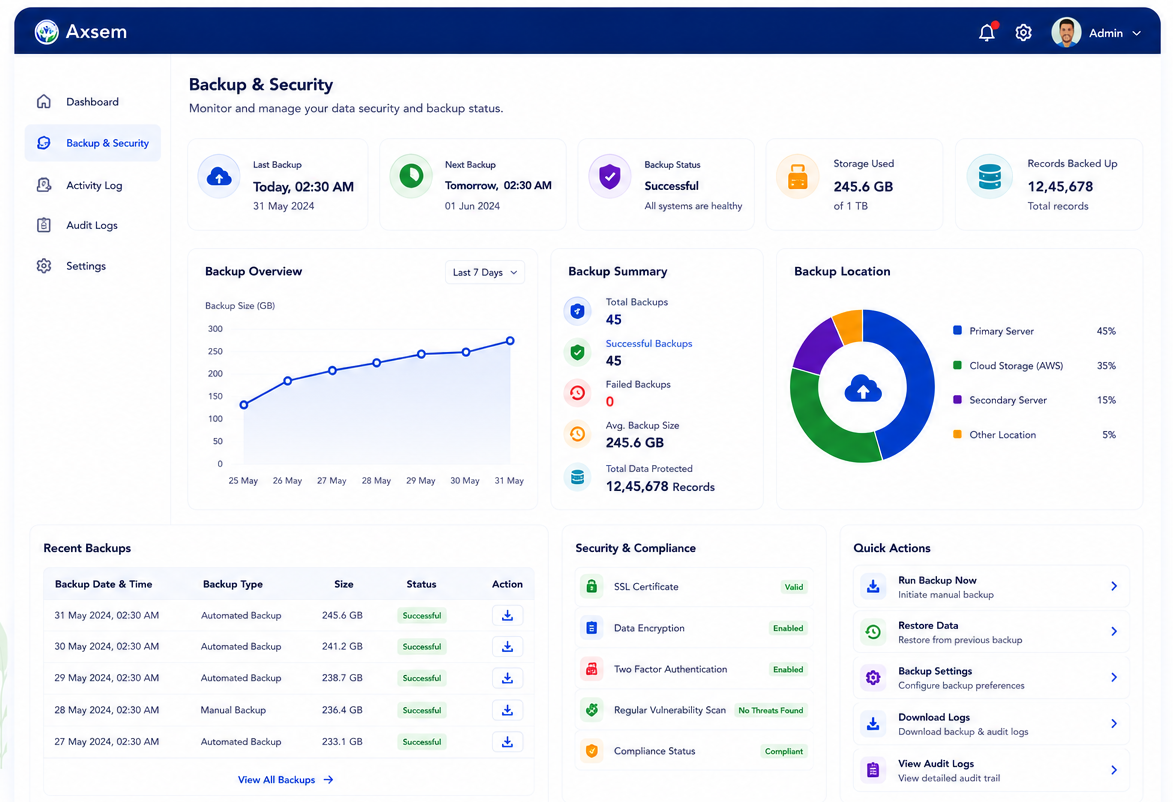1173x802 pixels.
Task: Click the 28 May chart data point
Action: point(377,363)
